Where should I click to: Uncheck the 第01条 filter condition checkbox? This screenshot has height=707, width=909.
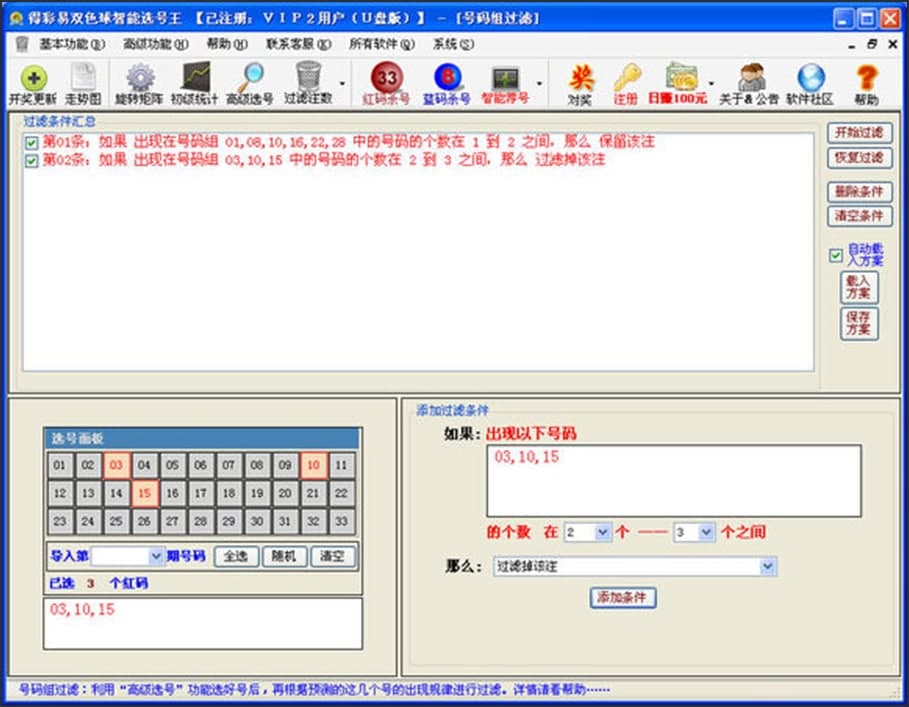32,144
